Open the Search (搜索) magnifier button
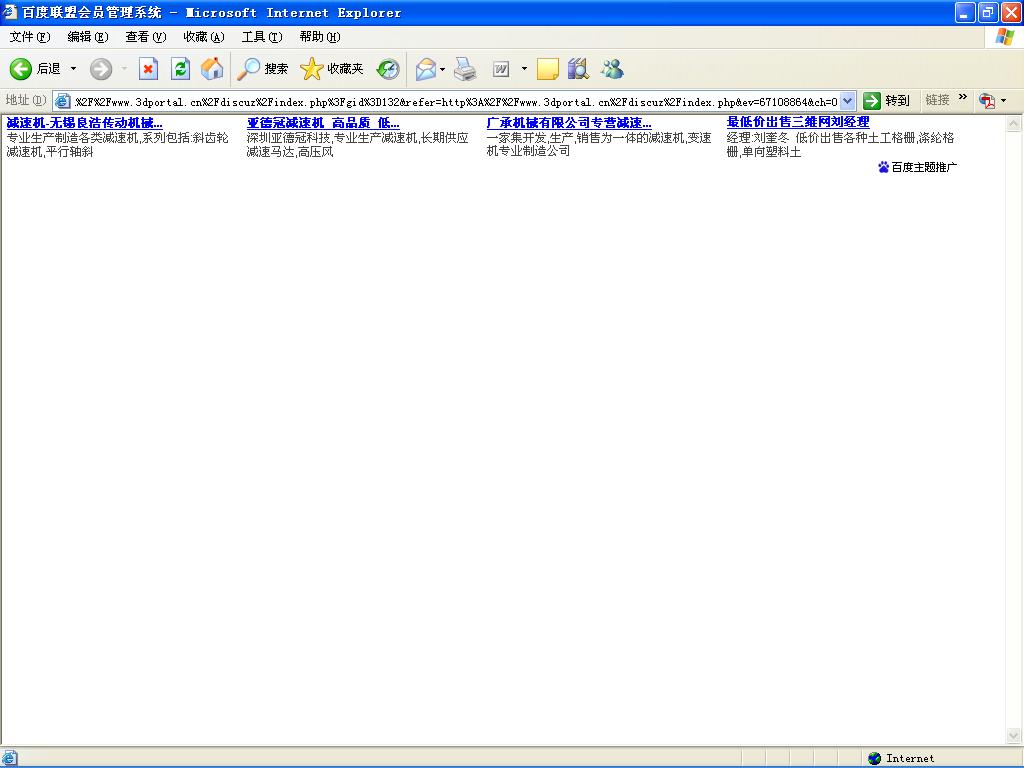The width and height of the screenshot is (1024, 768). (x=262, y=69)
